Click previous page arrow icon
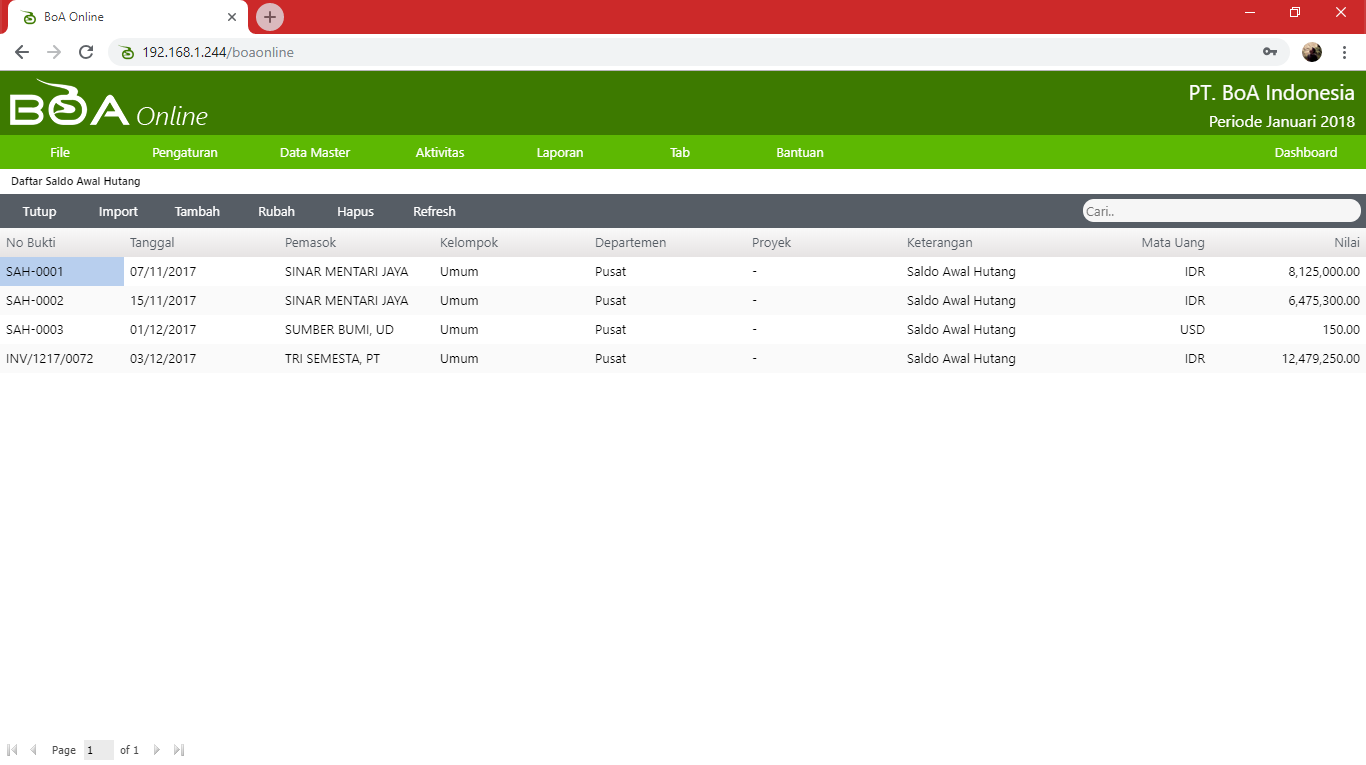Screen dimensions: 1366x765 coord(33,750)
